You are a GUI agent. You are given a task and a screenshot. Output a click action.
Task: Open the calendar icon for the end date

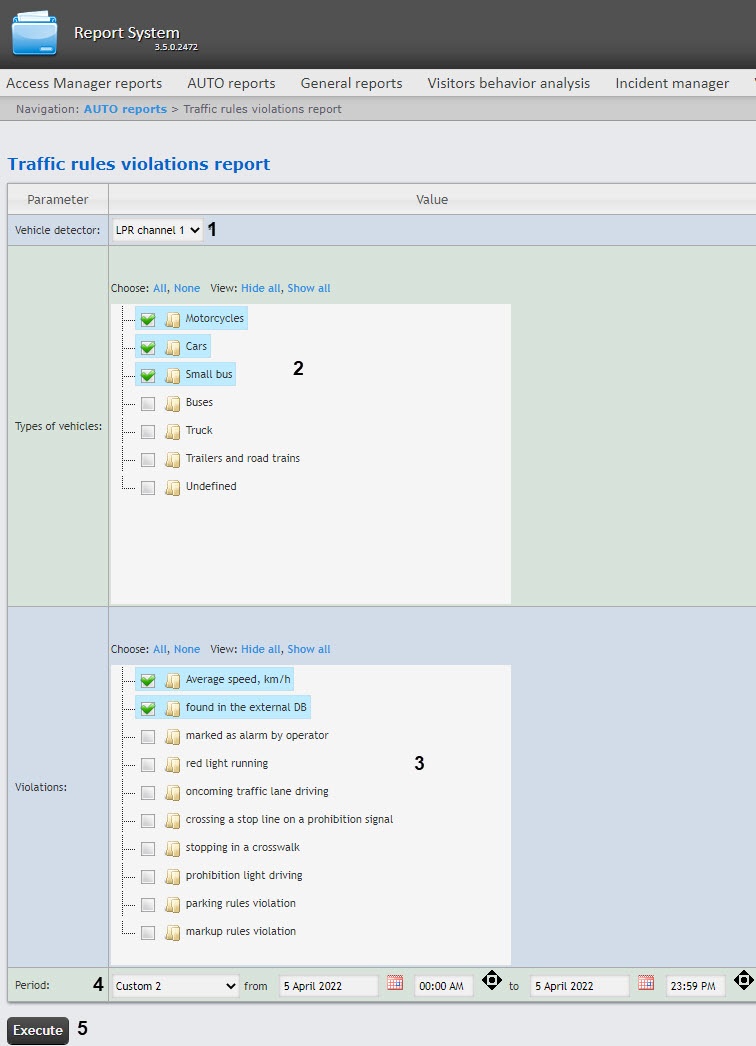point(646,983)
